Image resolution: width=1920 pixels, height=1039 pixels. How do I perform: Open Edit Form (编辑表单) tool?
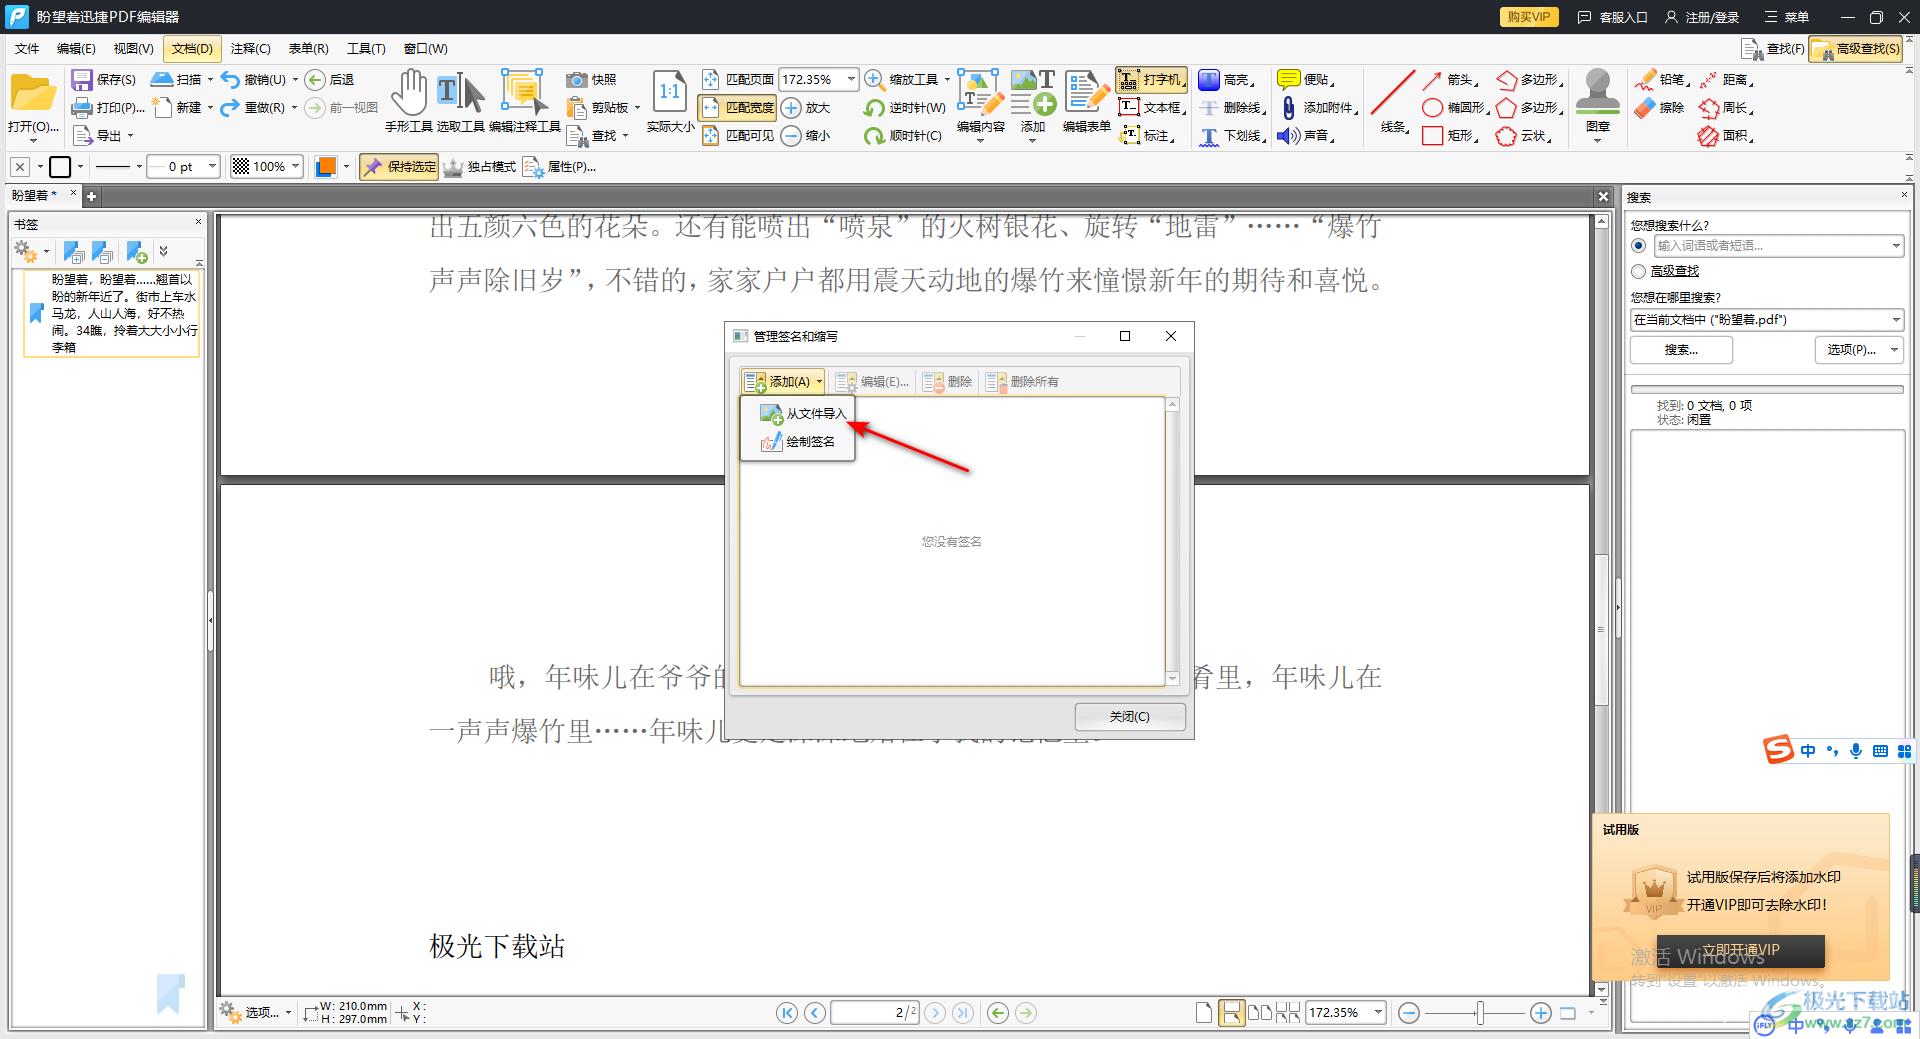1086,101
